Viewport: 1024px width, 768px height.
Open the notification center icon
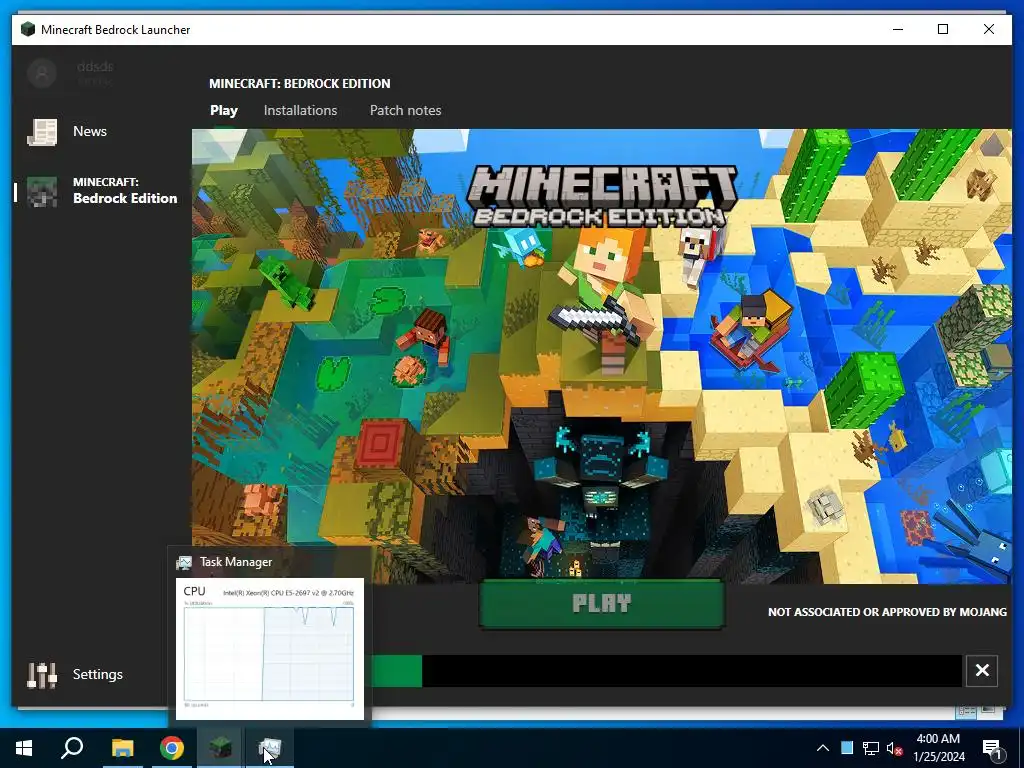(x=993, y=750)
